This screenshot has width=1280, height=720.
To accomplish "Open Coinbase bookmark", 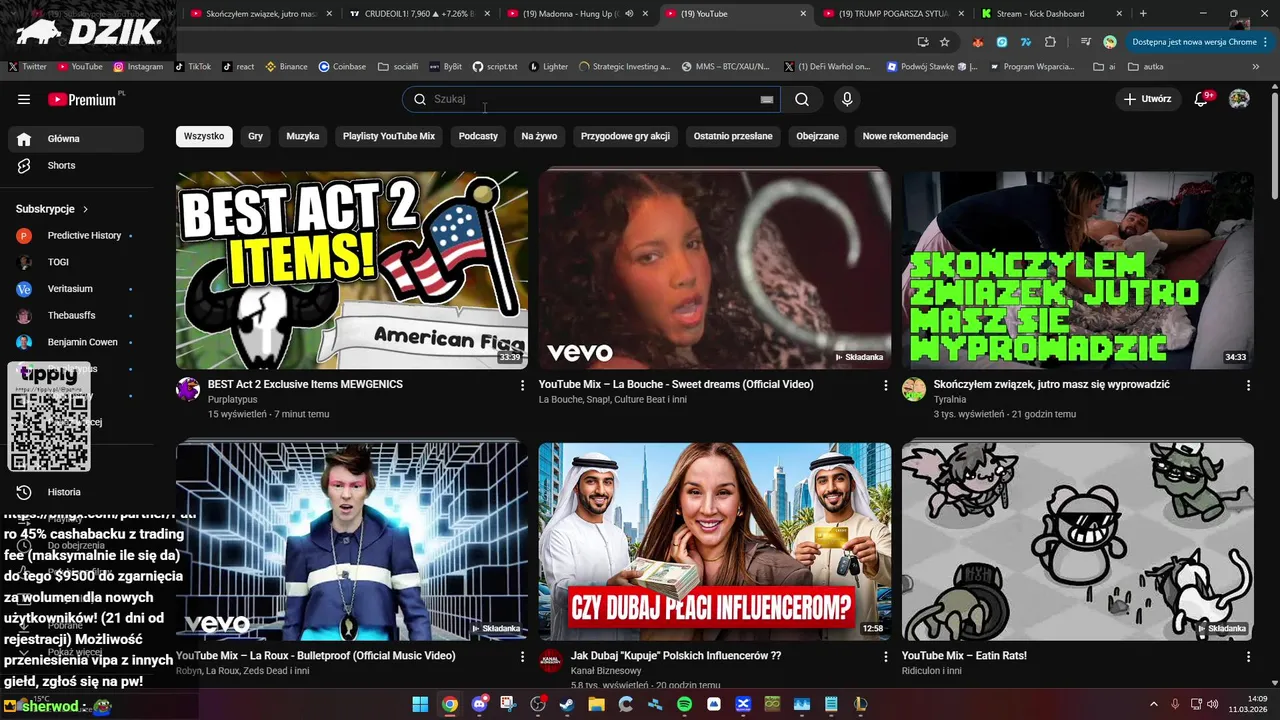I will pyautogui.click(x=342, y=66).
